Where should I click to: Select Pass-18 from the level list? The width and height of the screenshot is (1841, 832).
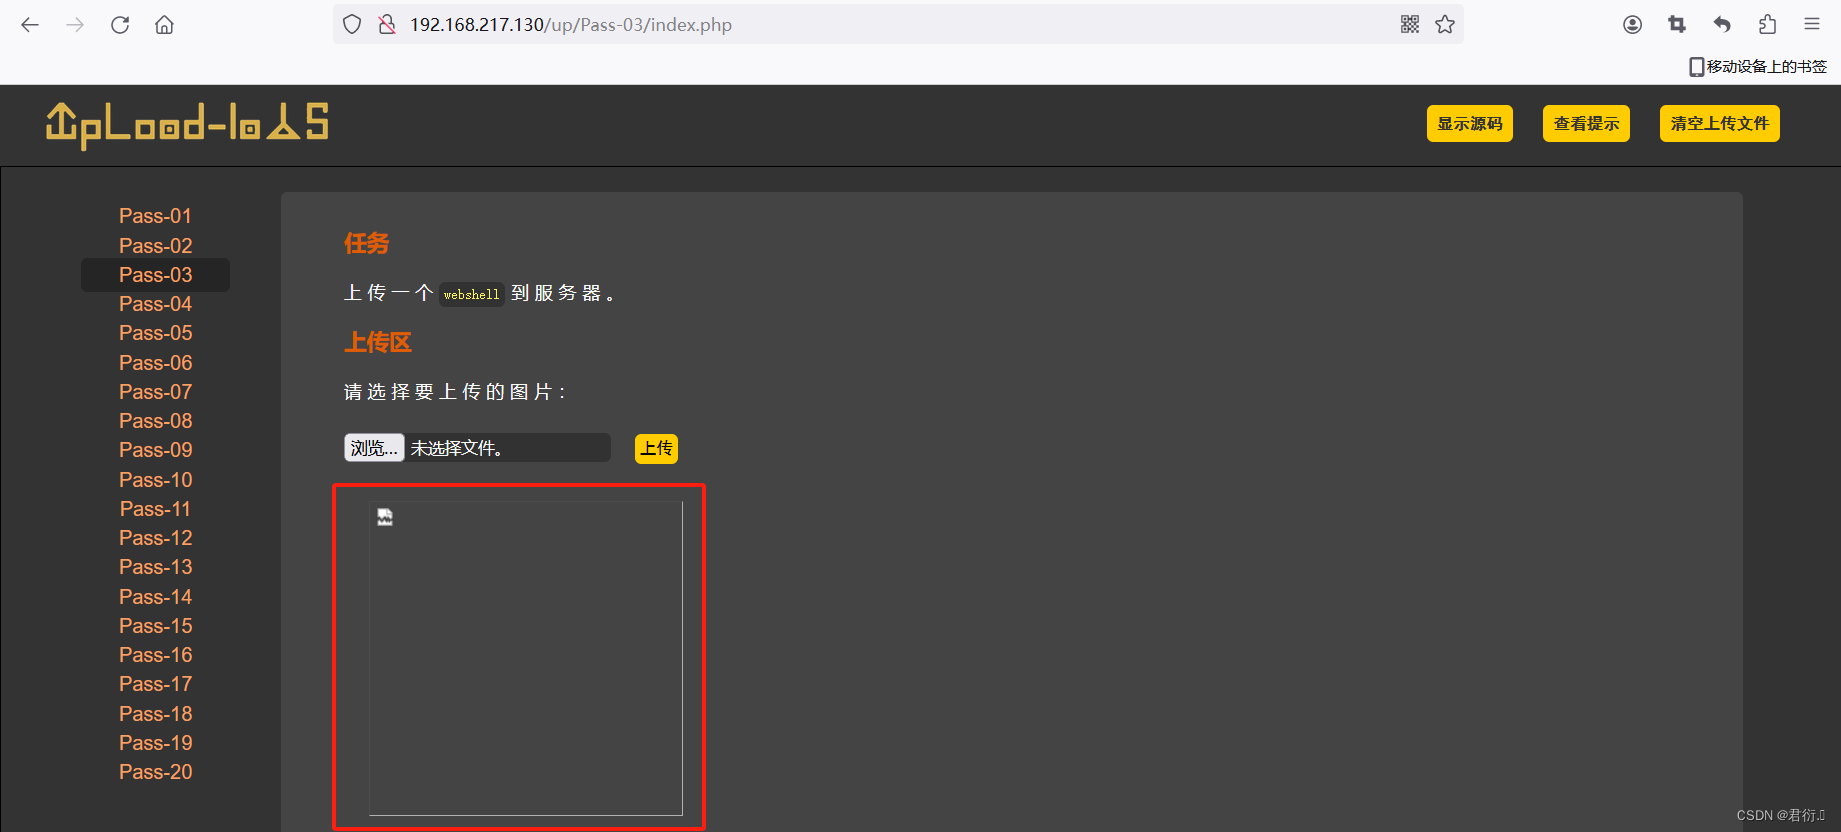(155, 714)
